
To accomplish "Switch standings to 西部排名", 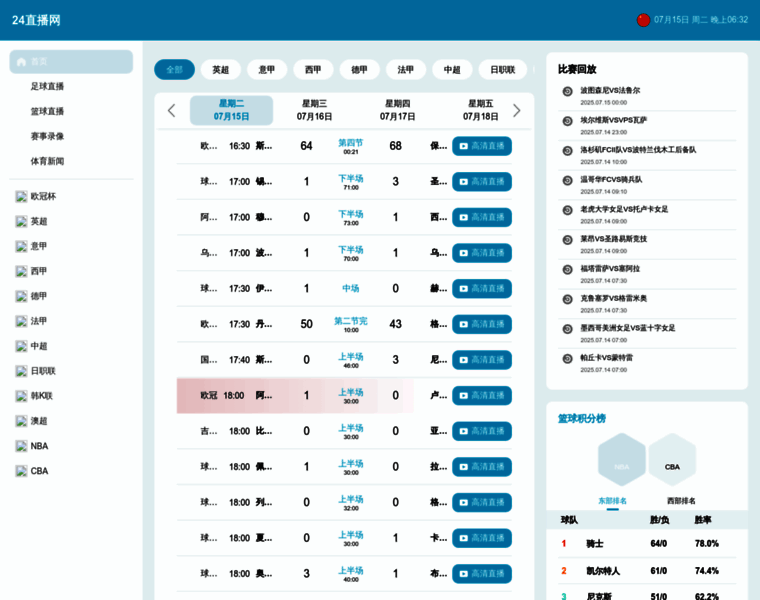I will click(681, 501).
